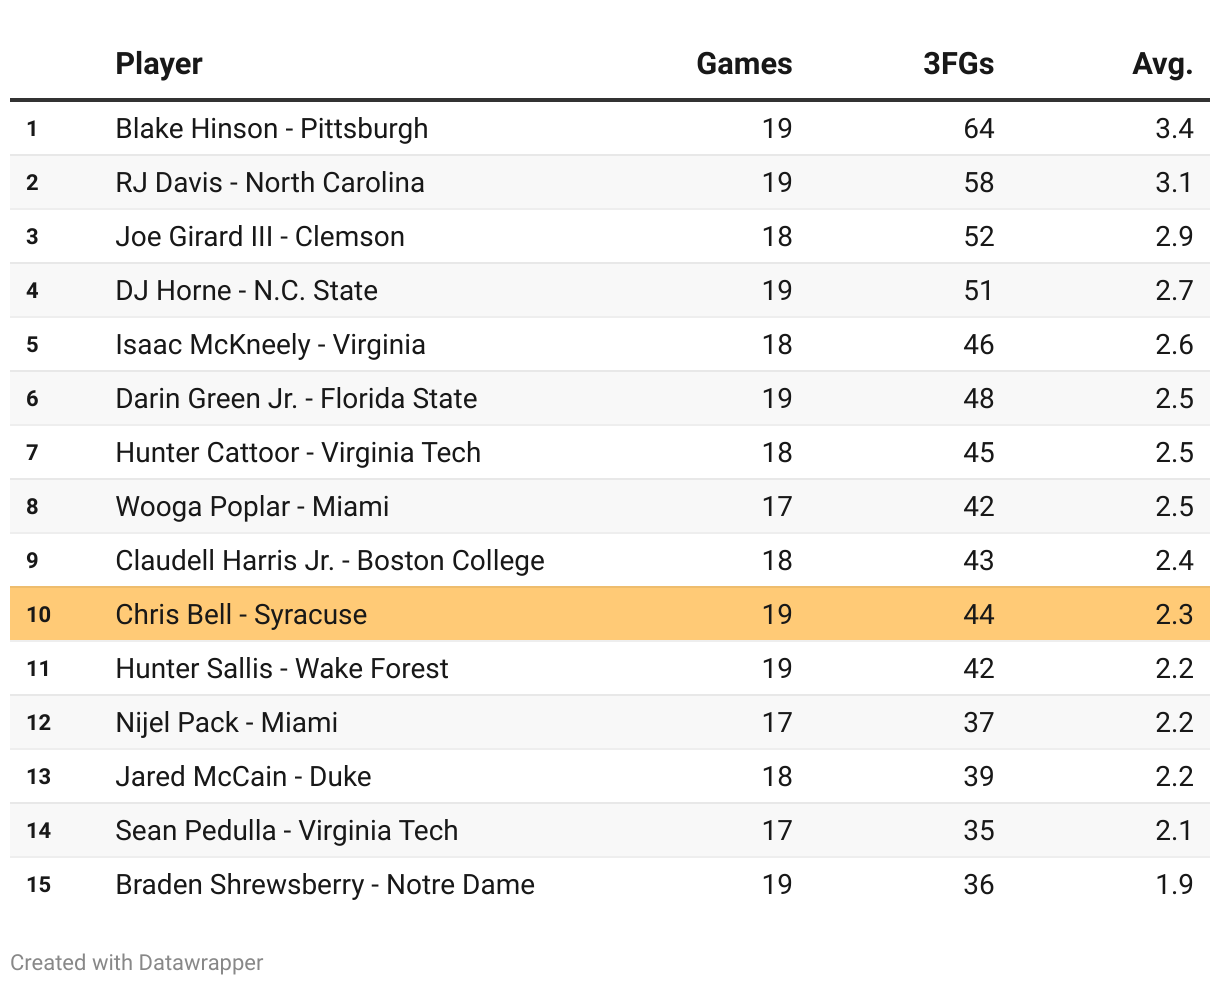Click DJ Horne - N.C. State name

coord(247,291)
